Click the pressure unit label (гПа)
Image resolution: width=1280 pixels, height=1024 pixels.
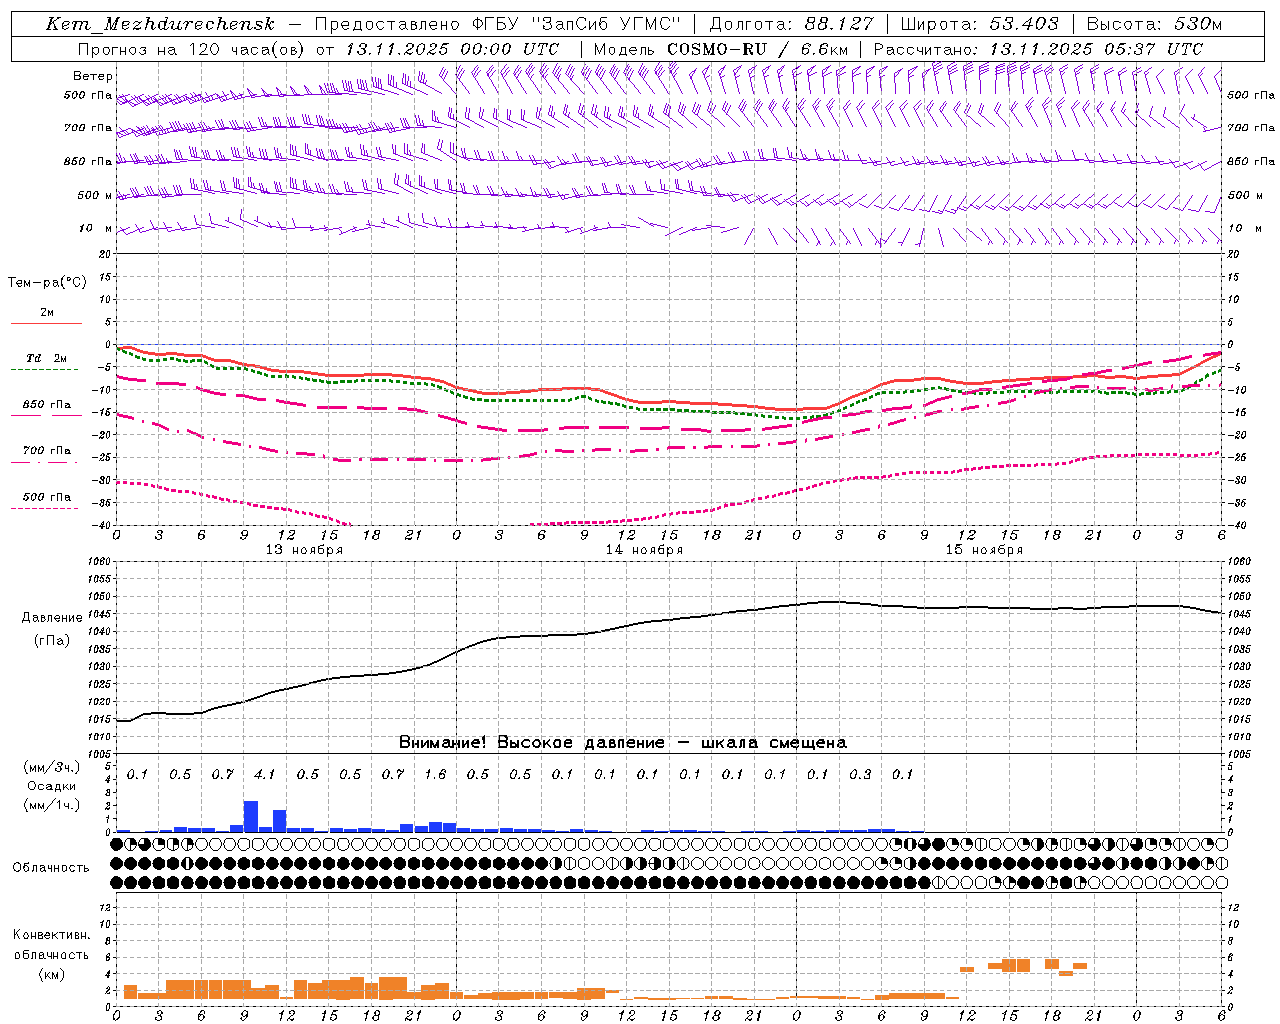point(52,641)
